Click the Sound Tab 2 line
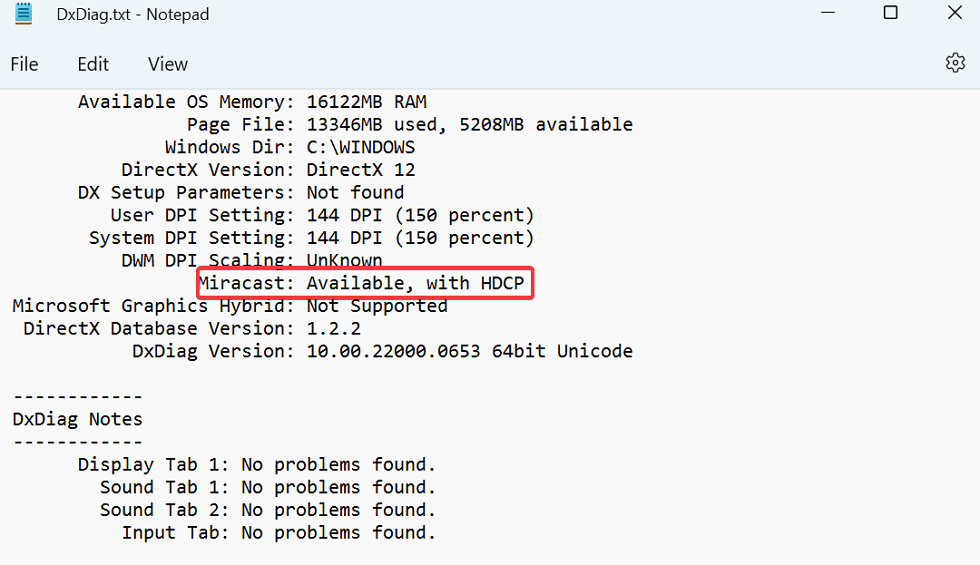Image resolution: width=980 pixels, height=565 pixels. [268, 510]
